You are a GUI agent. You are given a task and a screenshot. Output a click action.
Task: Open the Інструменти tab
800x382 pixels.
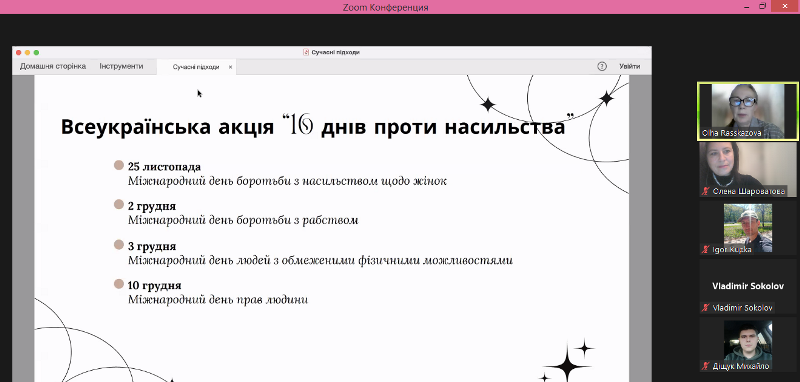click(121, 66)
